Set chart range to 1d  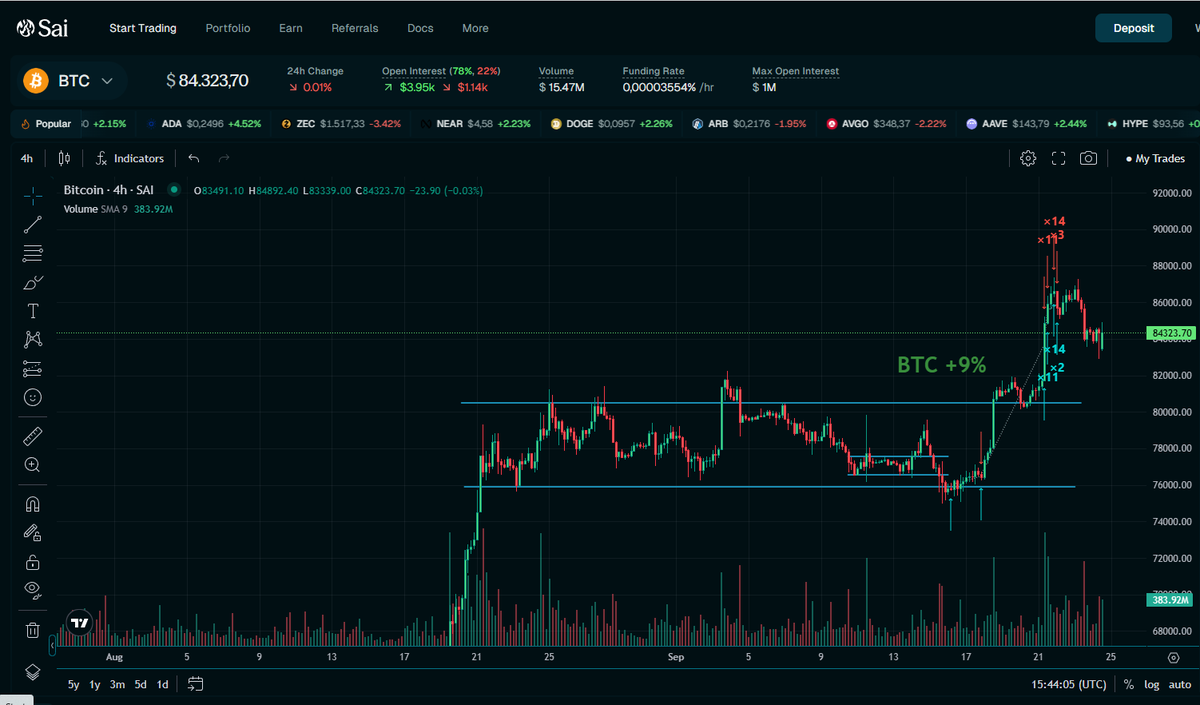pos(162,685)
